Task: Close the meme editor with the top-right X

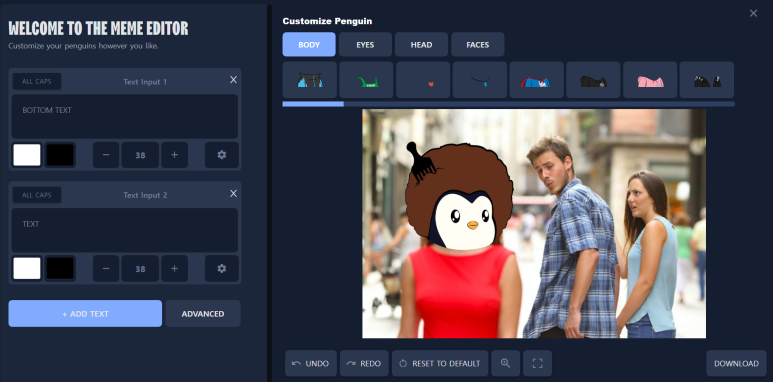Action: point(753,13)
